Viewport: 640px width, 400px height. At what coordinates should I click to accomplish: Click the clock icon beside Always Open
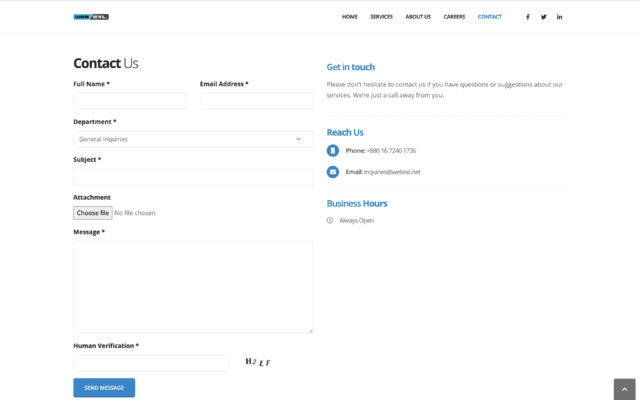[x=330, y=220]
